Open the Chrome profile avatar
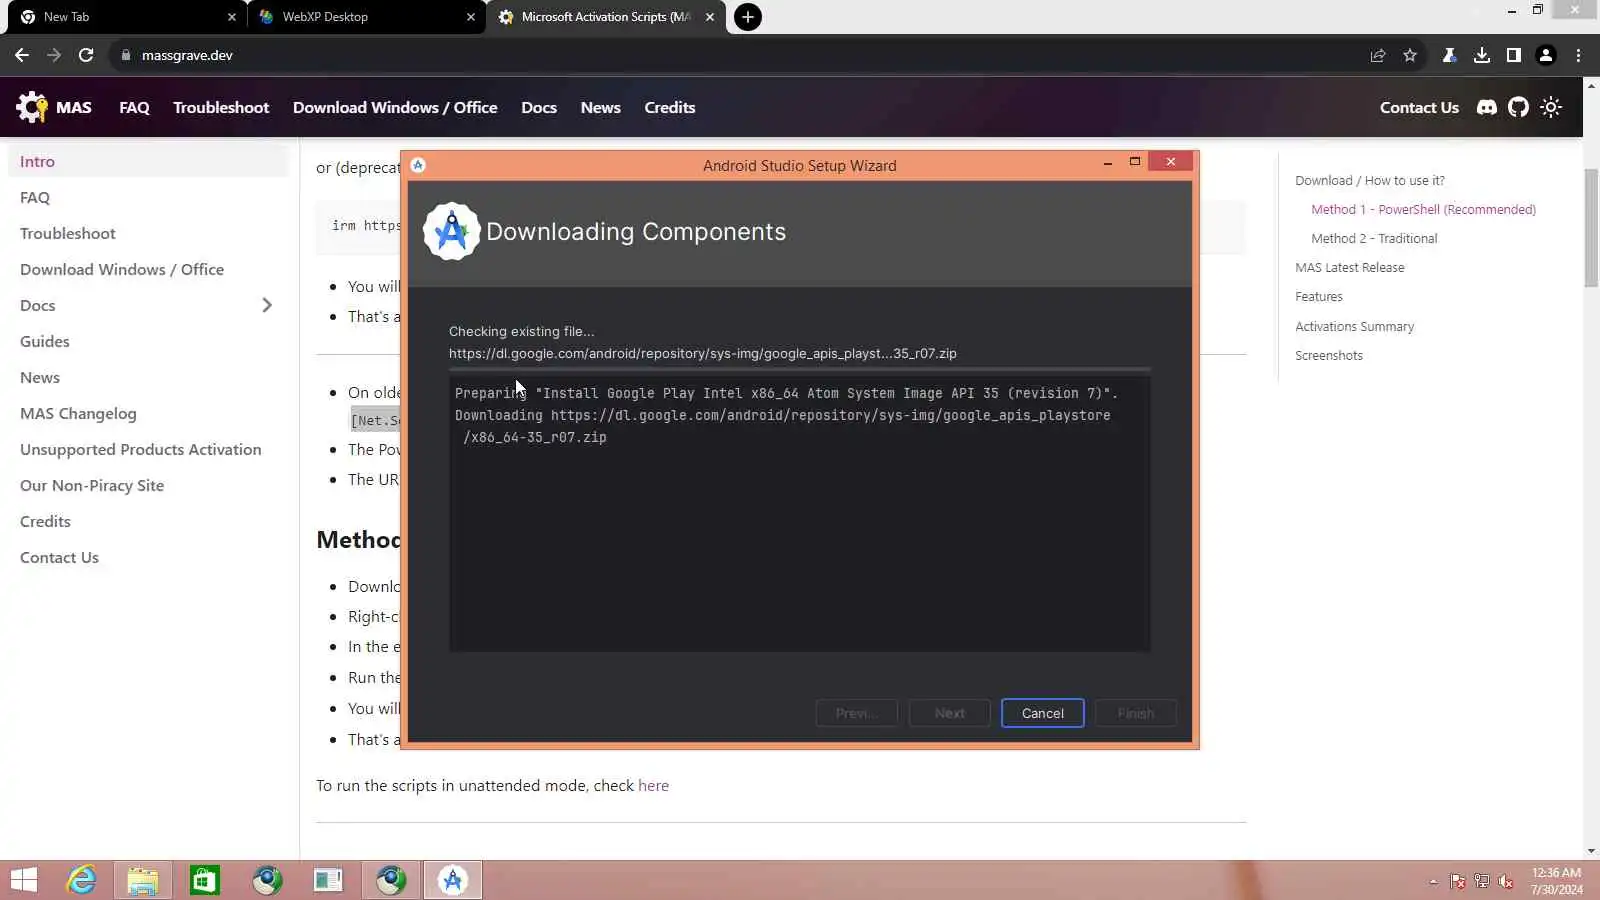The width and height of the screenshot is (1600, 900). point(1546,55)
